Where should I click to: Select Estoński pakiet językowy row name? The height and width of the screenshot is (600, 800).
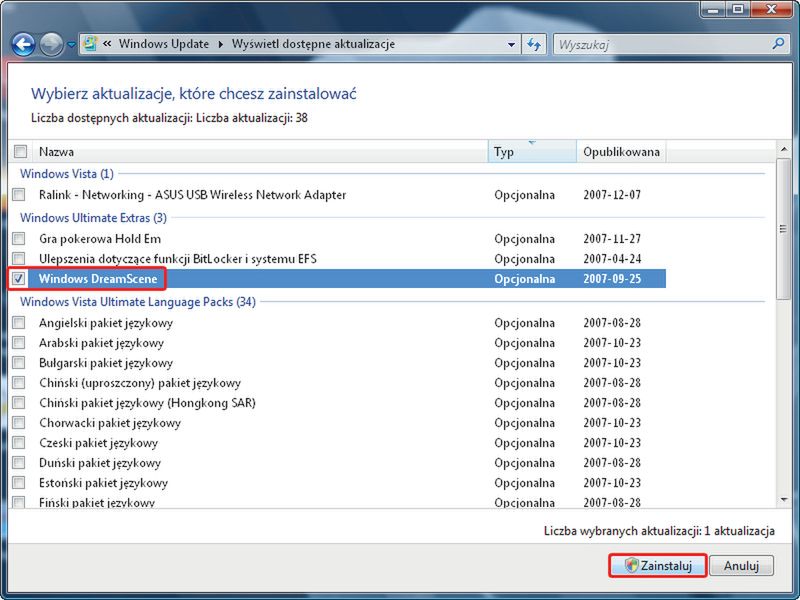(x=104, y=482)
